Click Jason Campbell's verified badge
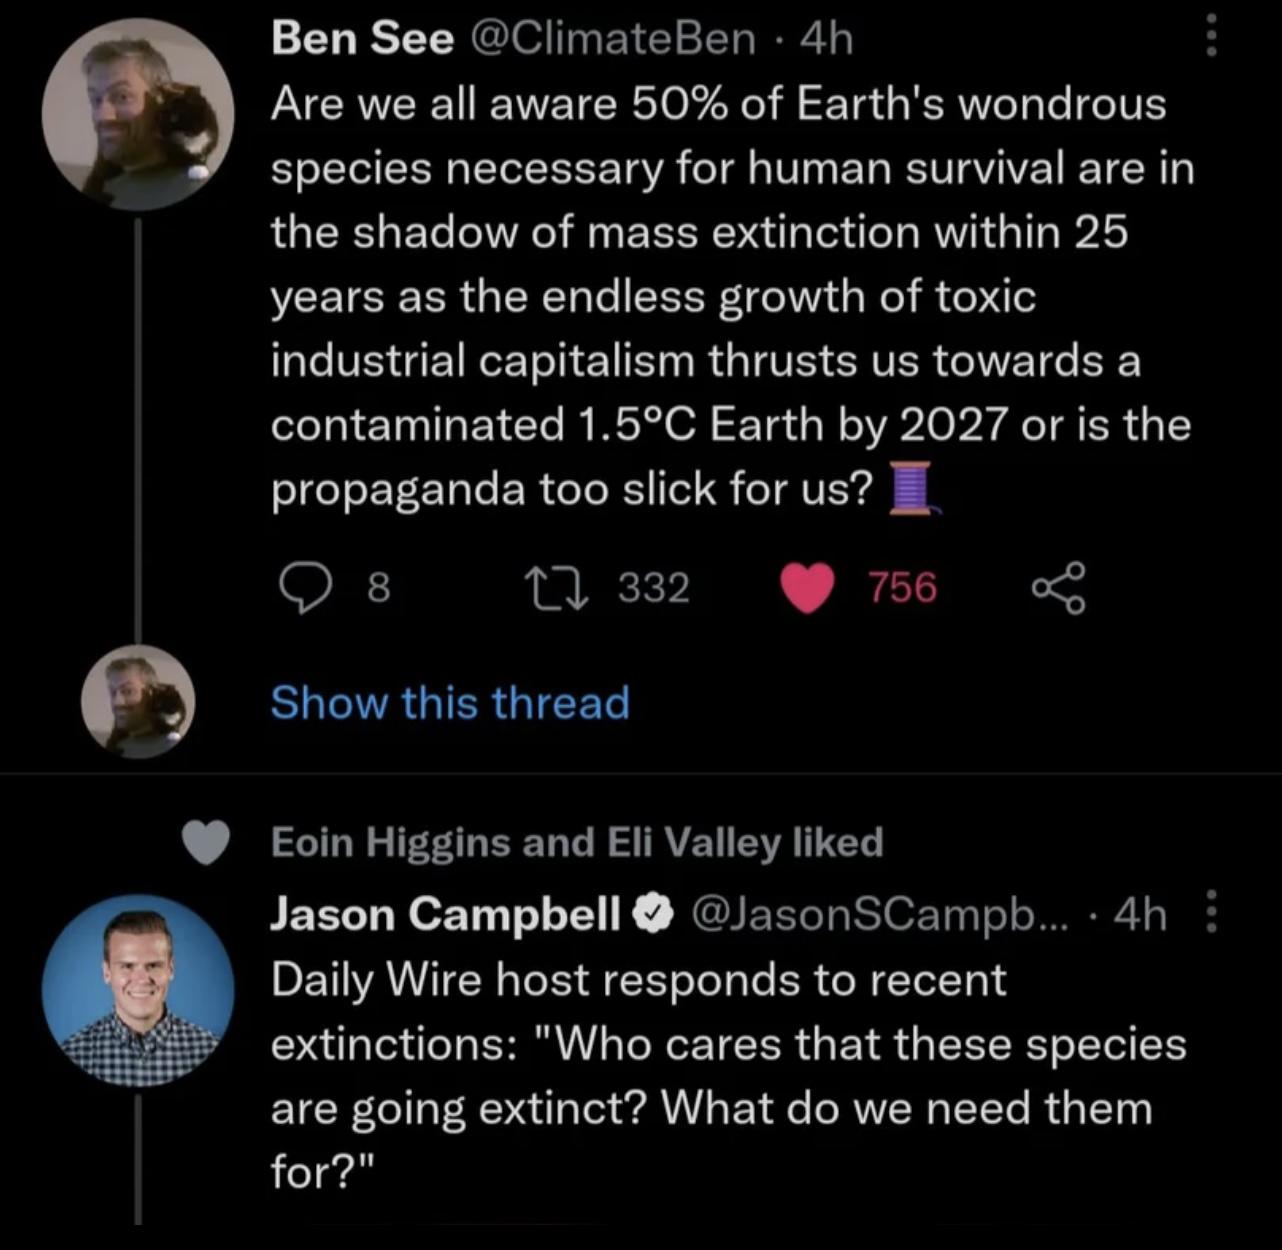Viewport: 1282px width, 1250px height. pyautogui.click(x=654, y=913)
